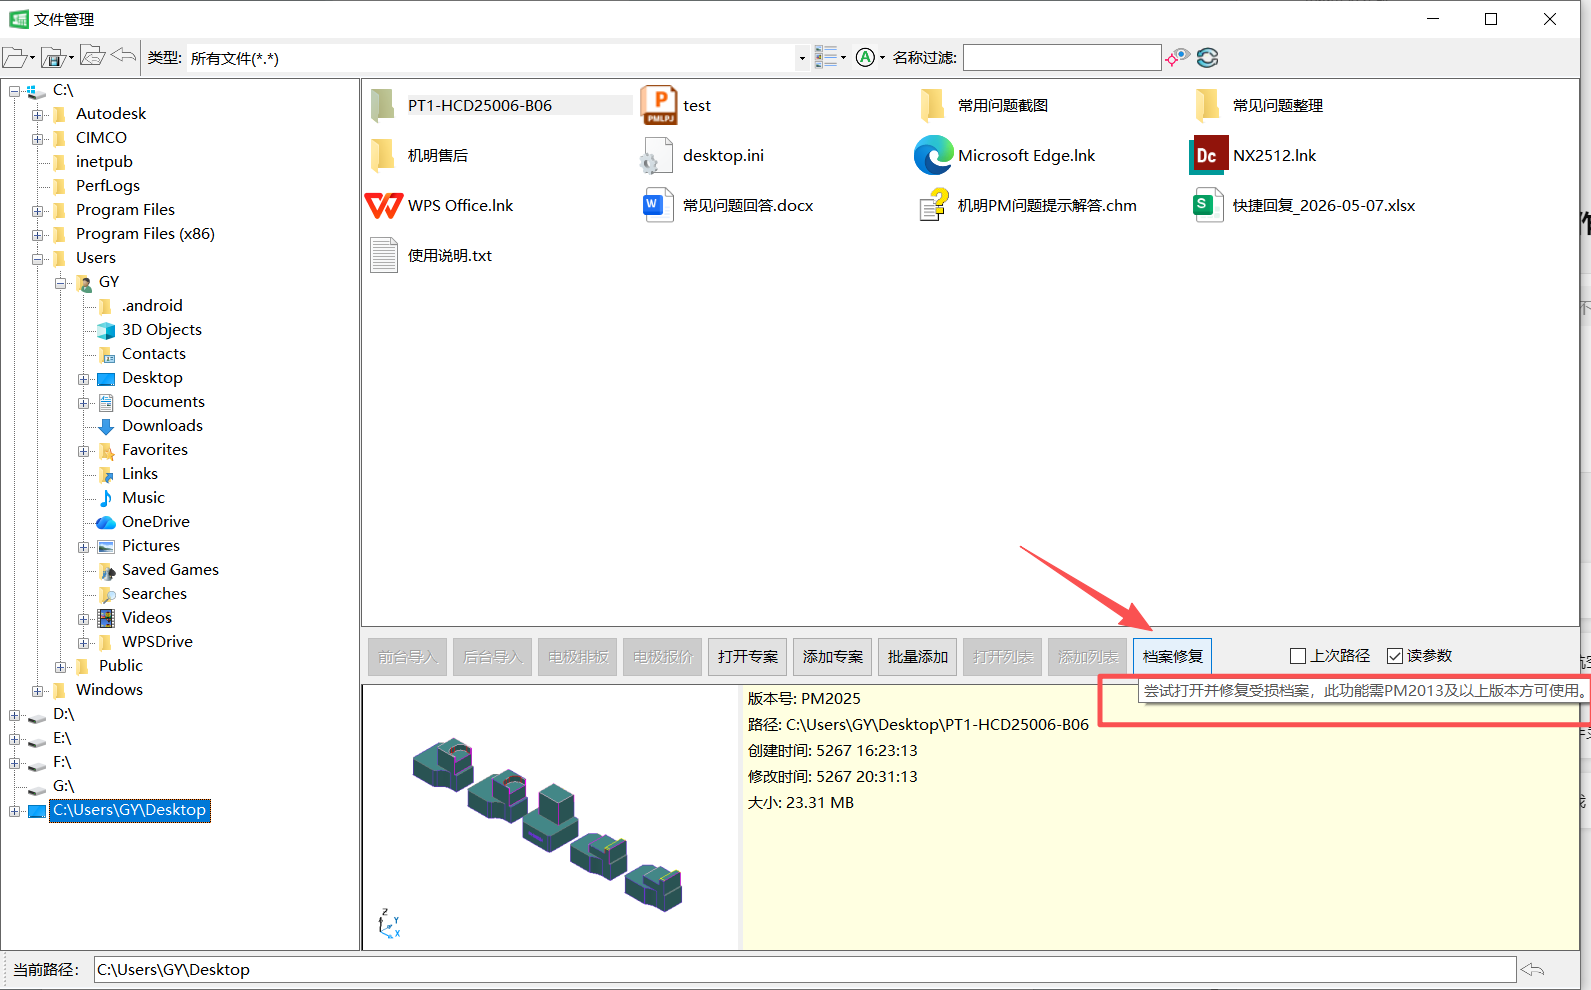Expand the D:\ drive node

click(15, 715)
